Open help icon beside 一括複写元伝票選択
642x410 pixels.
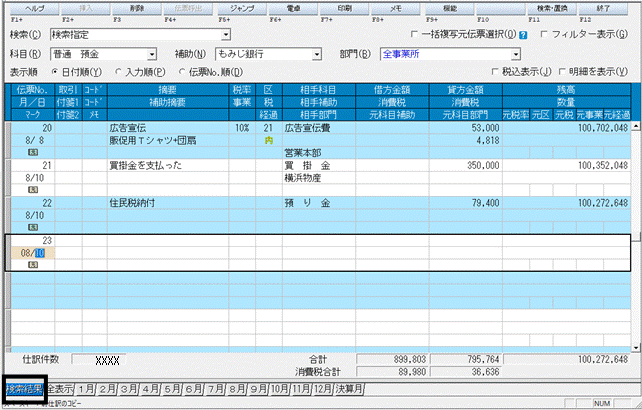(523, 35)
